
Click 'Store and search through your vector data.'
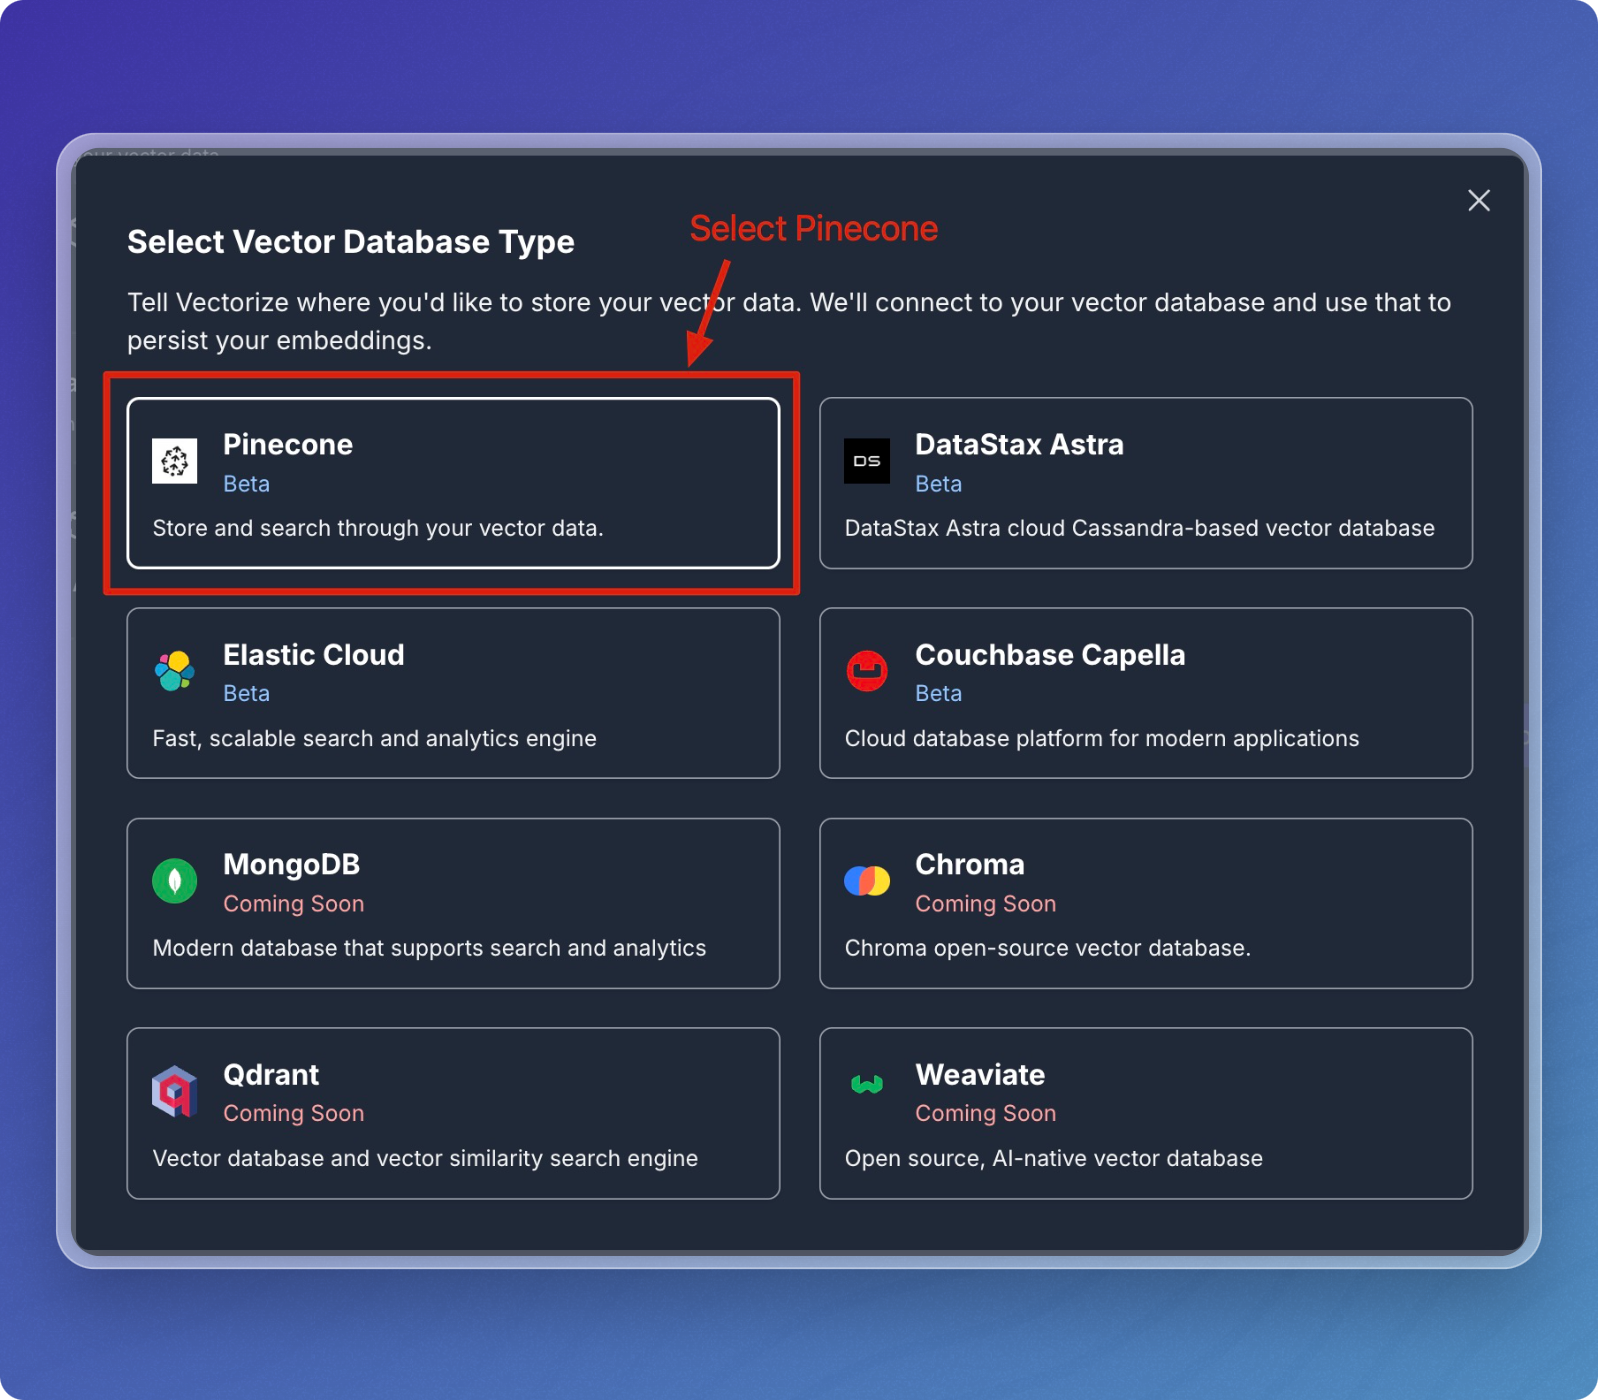coord(378,528)
